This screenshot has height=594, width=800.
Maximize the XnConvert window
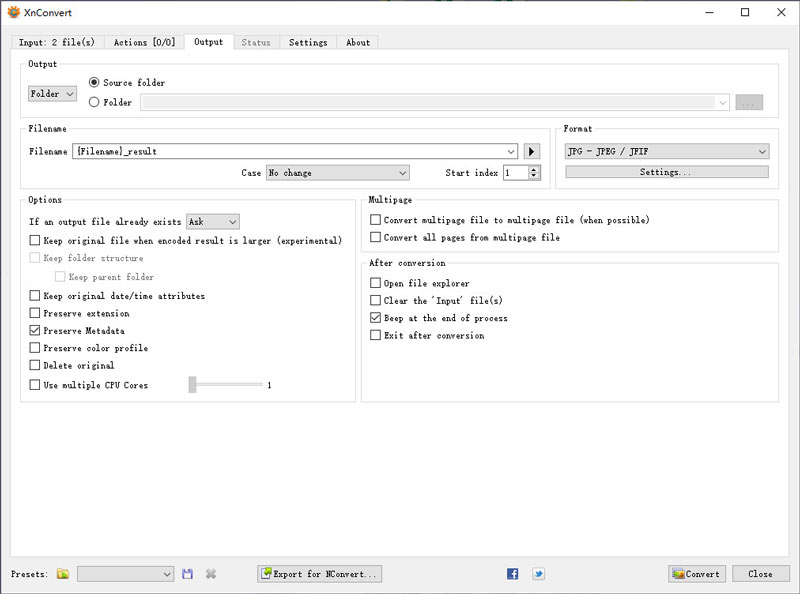(745, 12)
